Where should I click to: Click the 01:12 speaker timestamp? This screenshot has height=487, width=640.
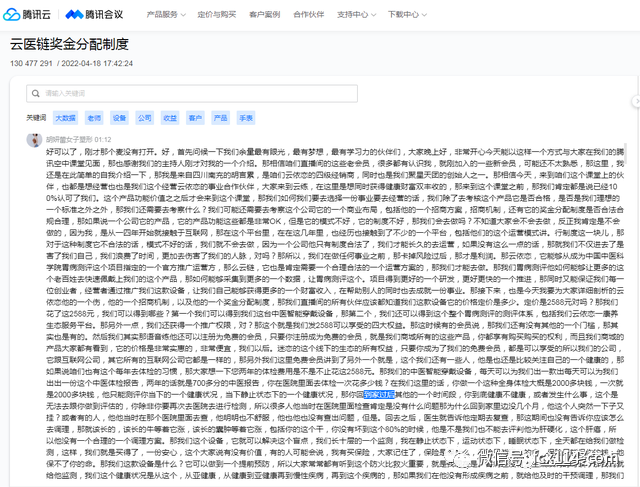click(103, 140)
